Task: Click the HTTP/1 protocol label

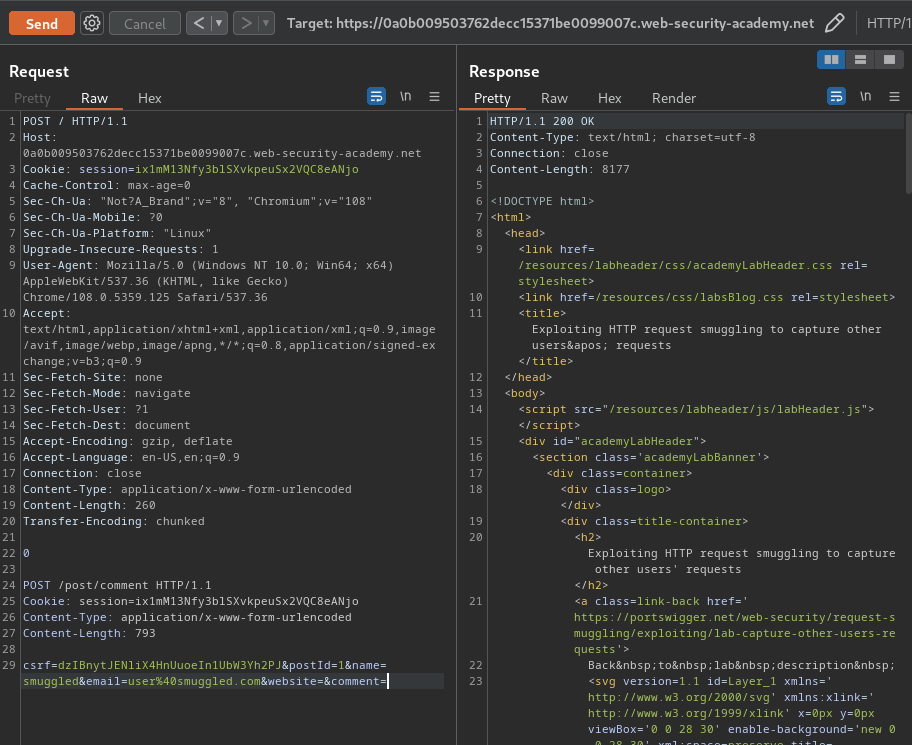Action: 889,23
